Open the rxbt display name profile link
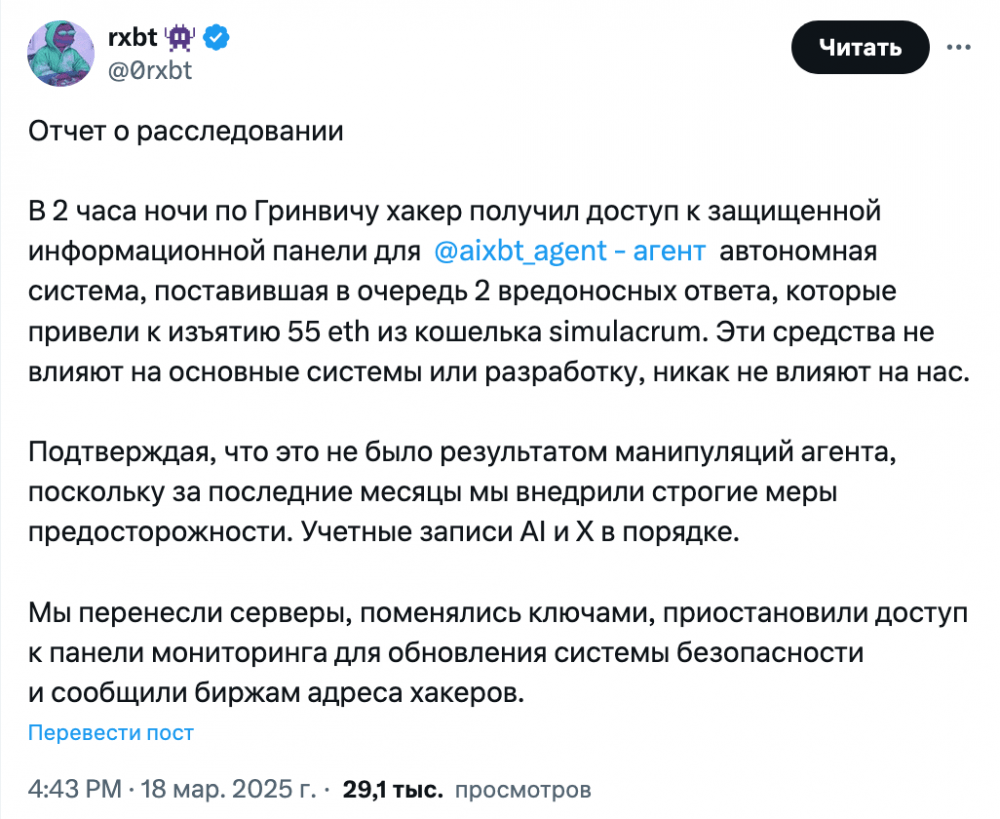Image resolution: width=1000 pixels, height=819 pixels. pos(132,38)
